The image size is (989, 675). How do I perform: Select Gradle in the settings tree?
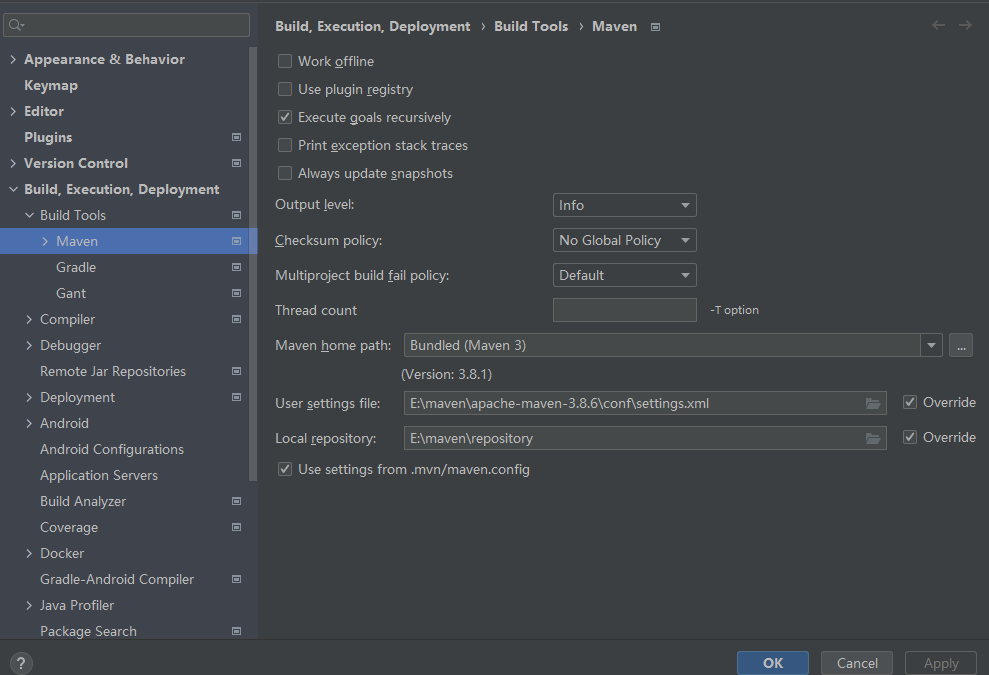[76, 267]
